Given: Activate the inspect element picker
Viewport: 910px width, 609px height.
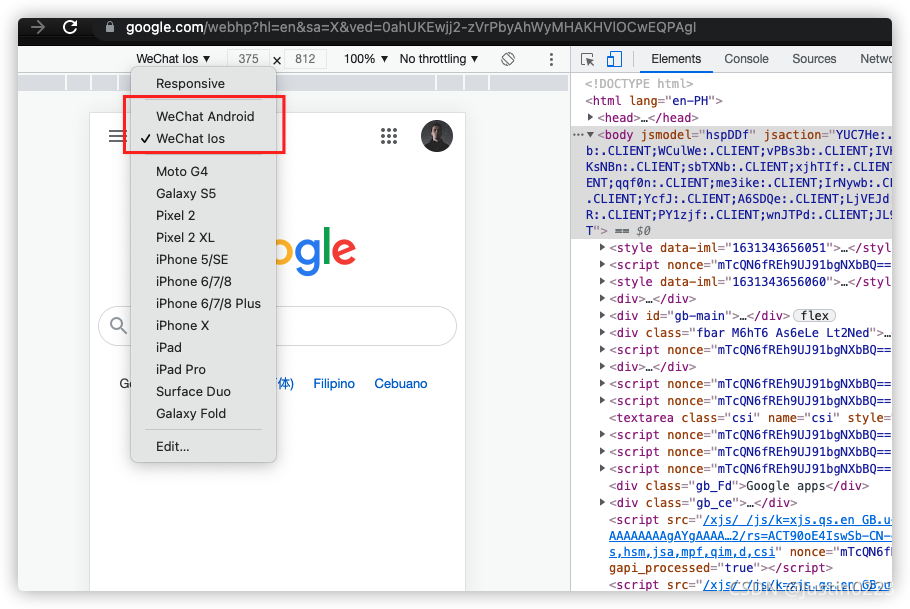Looking at the screenshot, I should pyautogui.click(x=587, y=59).
